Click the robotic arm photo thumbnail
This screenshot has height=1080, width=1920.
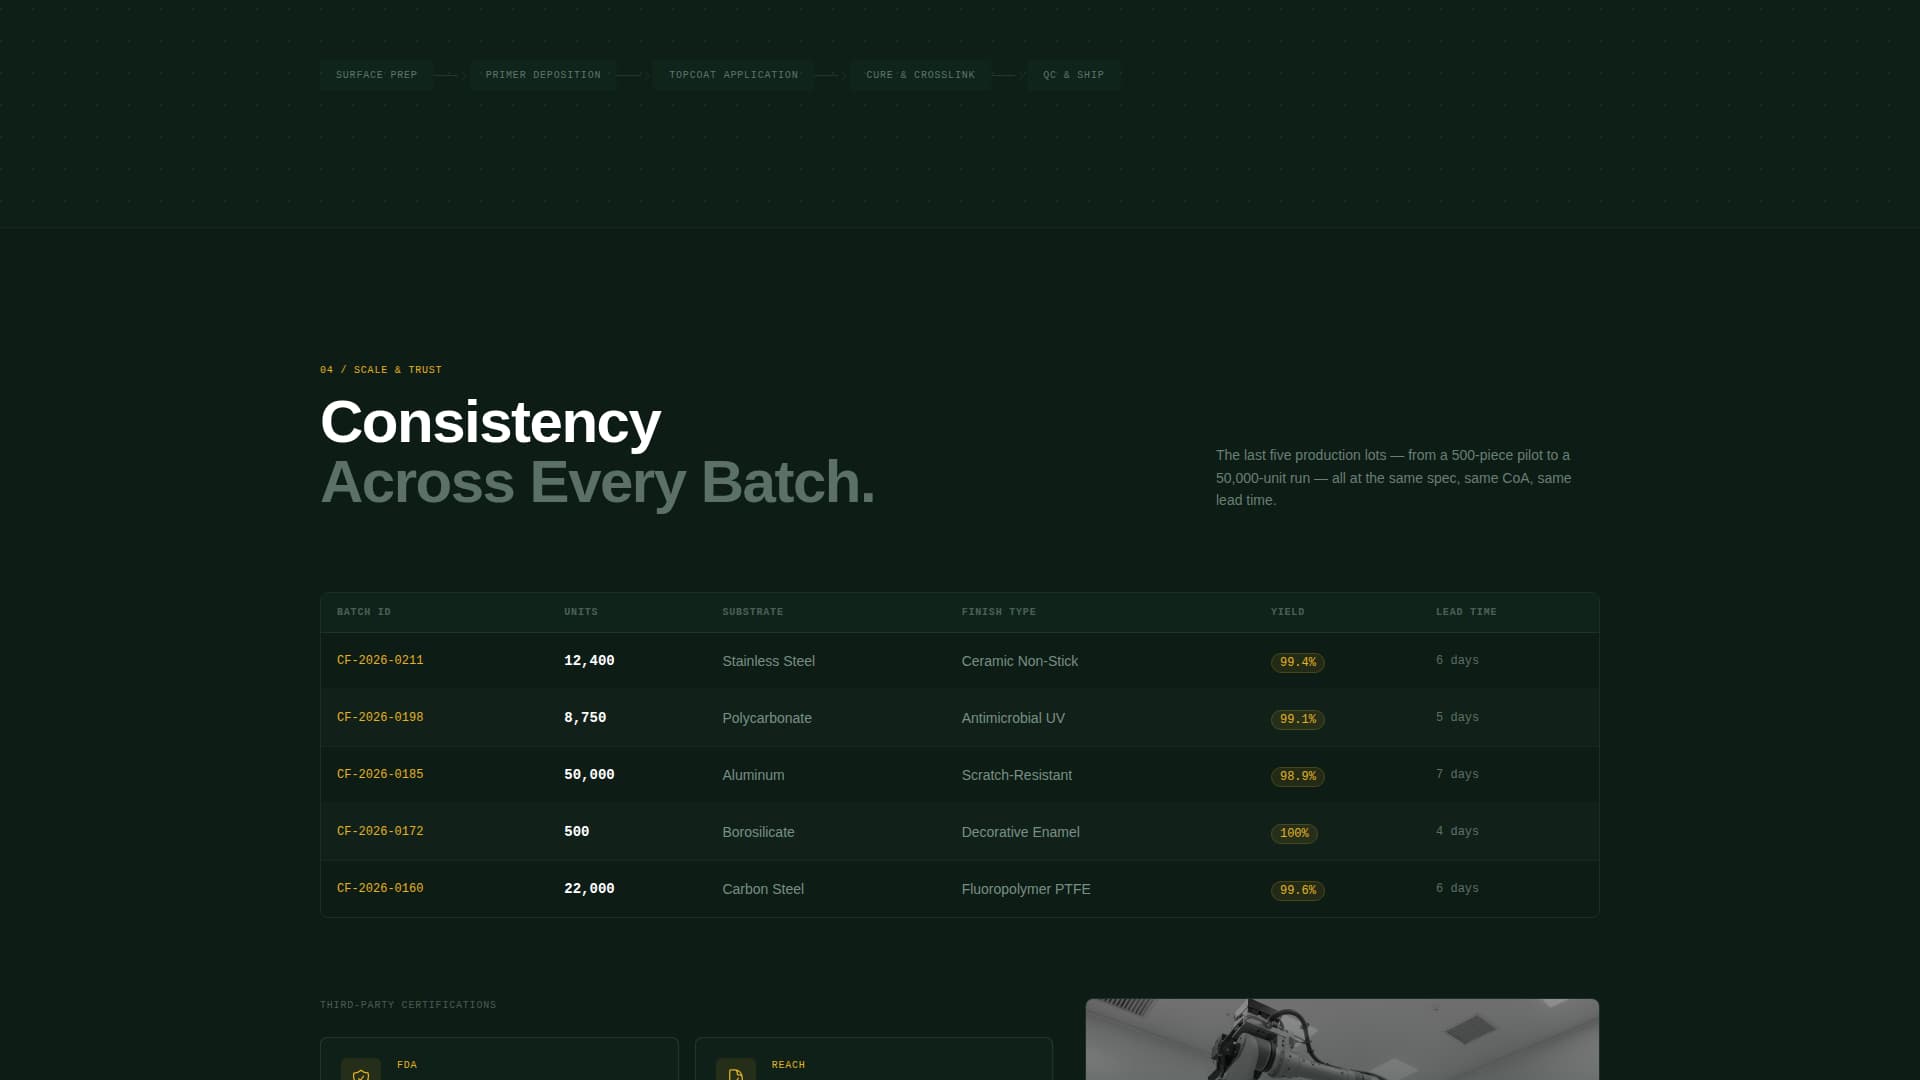tap(1342, 1040)
